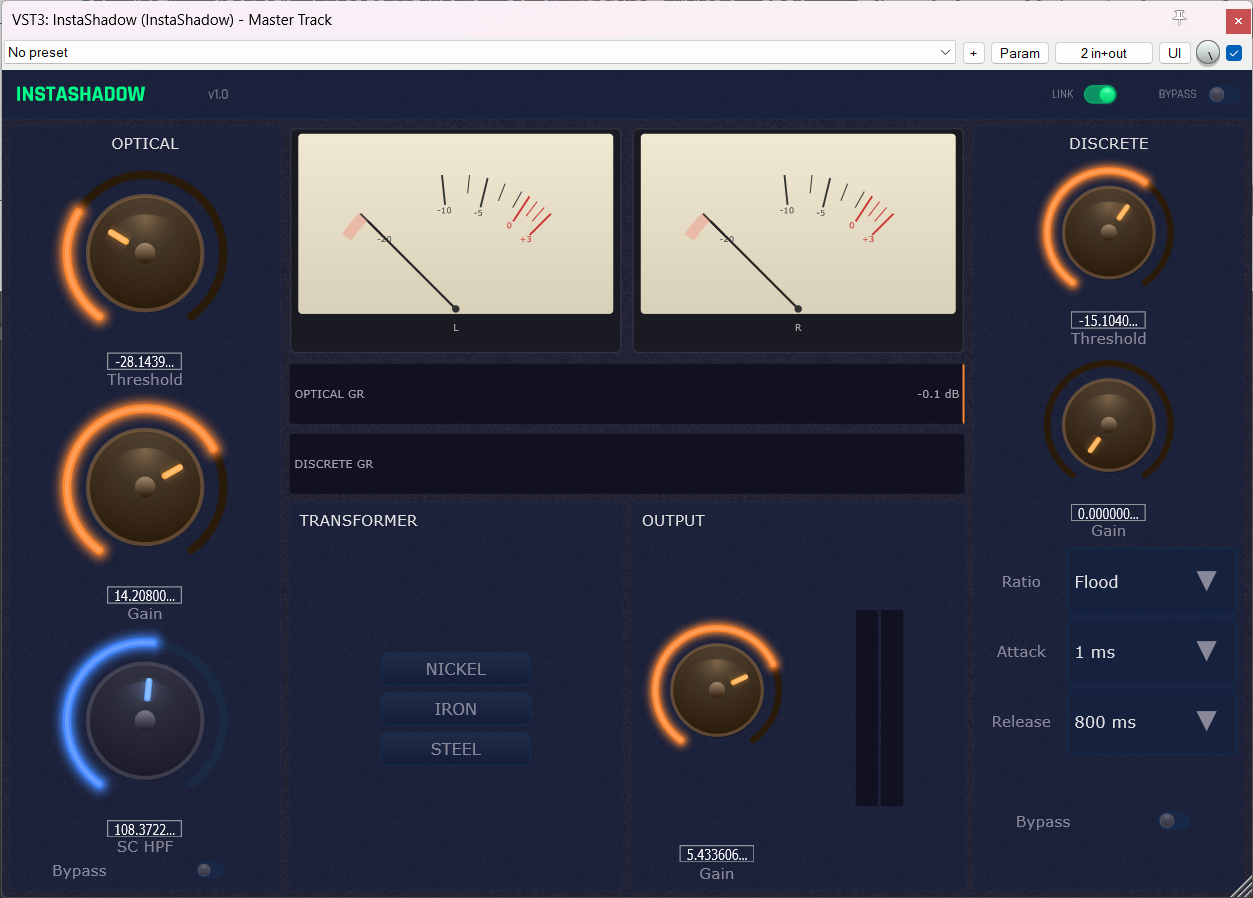
Task: Expand the Attack dropdown showing 1 ms
Action: 1151,651
